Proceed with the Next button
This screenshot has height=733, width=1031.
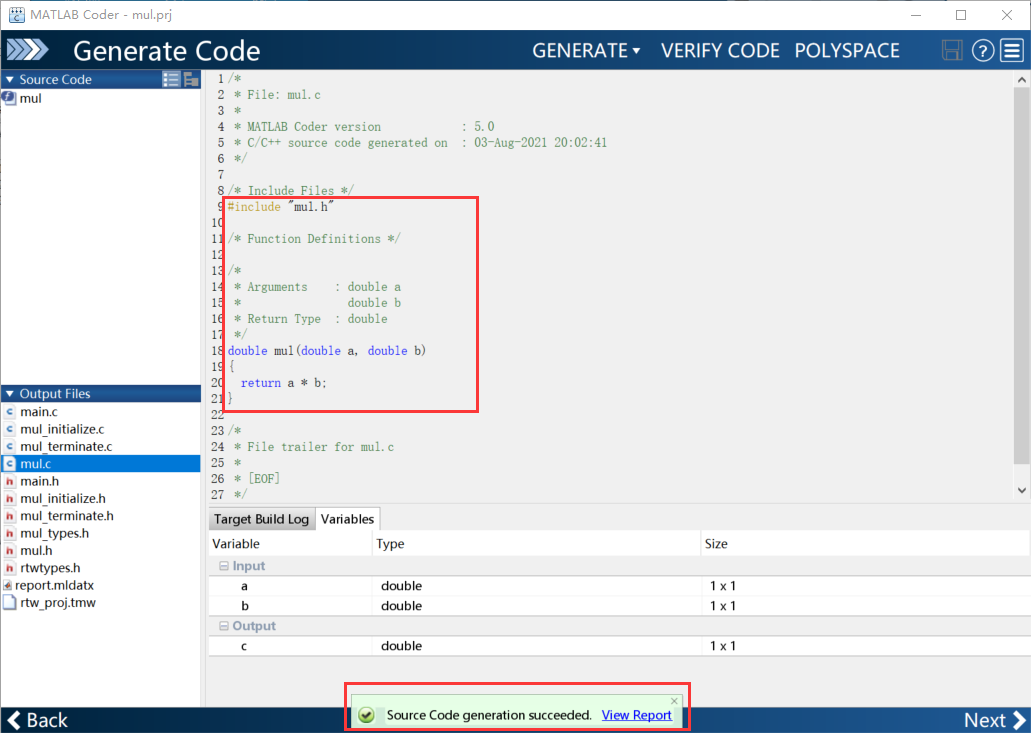[x=994, y=721]
